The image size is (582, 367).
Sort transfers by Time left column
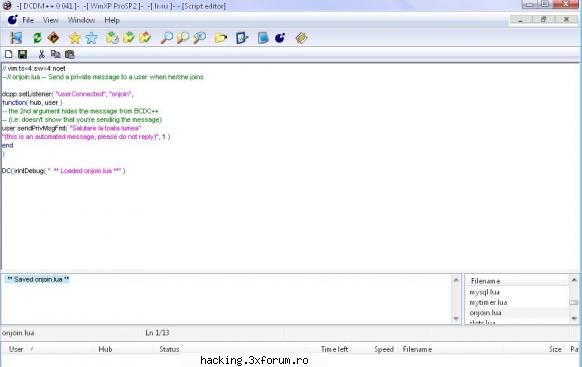(x=334, y=349)
